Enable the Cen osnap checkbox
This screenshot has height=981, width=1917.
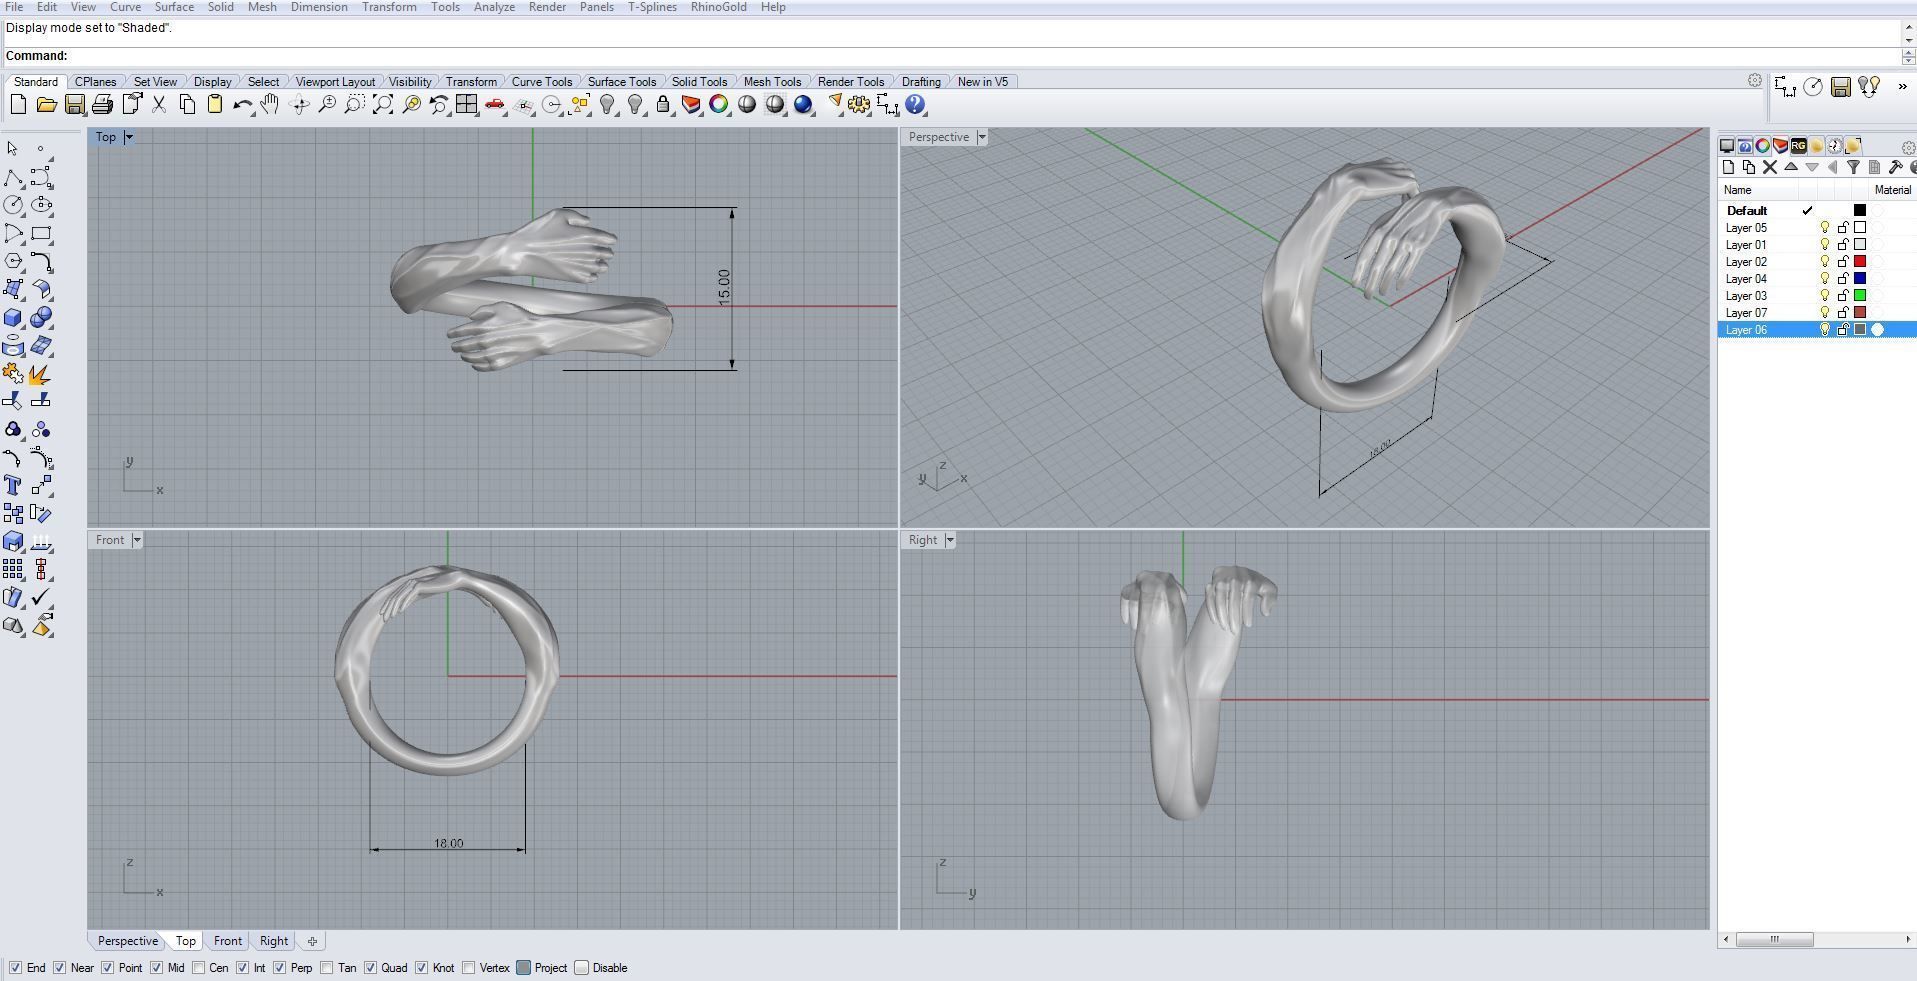198,968
